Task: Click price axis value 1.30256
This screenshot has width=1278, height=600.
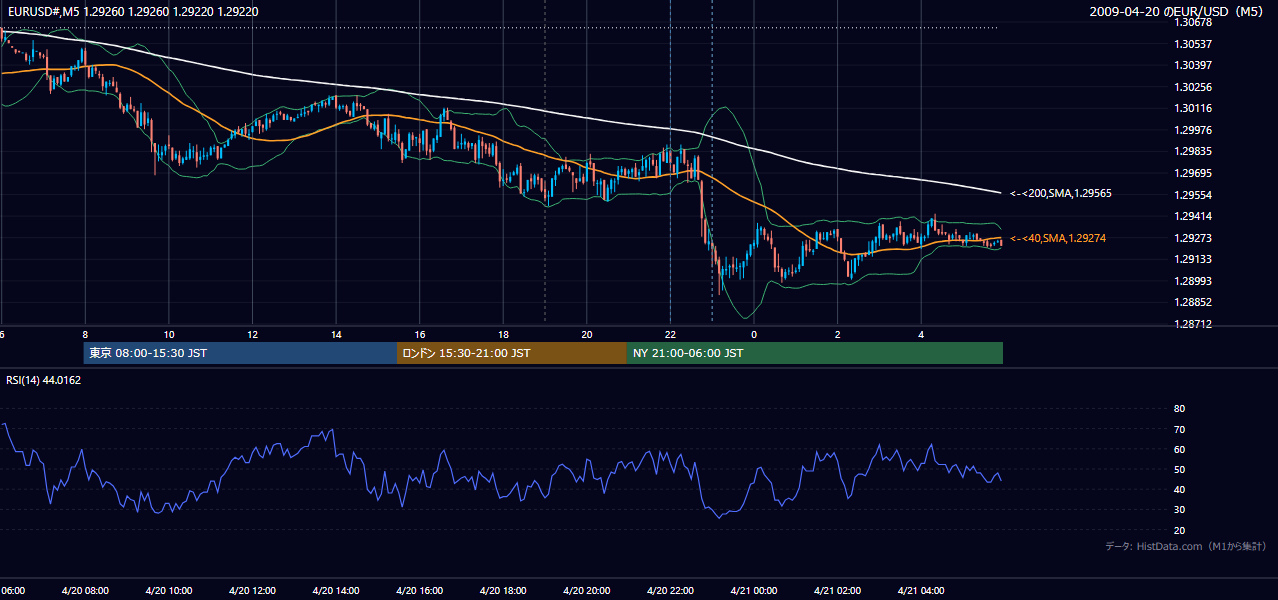Action: point(1193,87)
